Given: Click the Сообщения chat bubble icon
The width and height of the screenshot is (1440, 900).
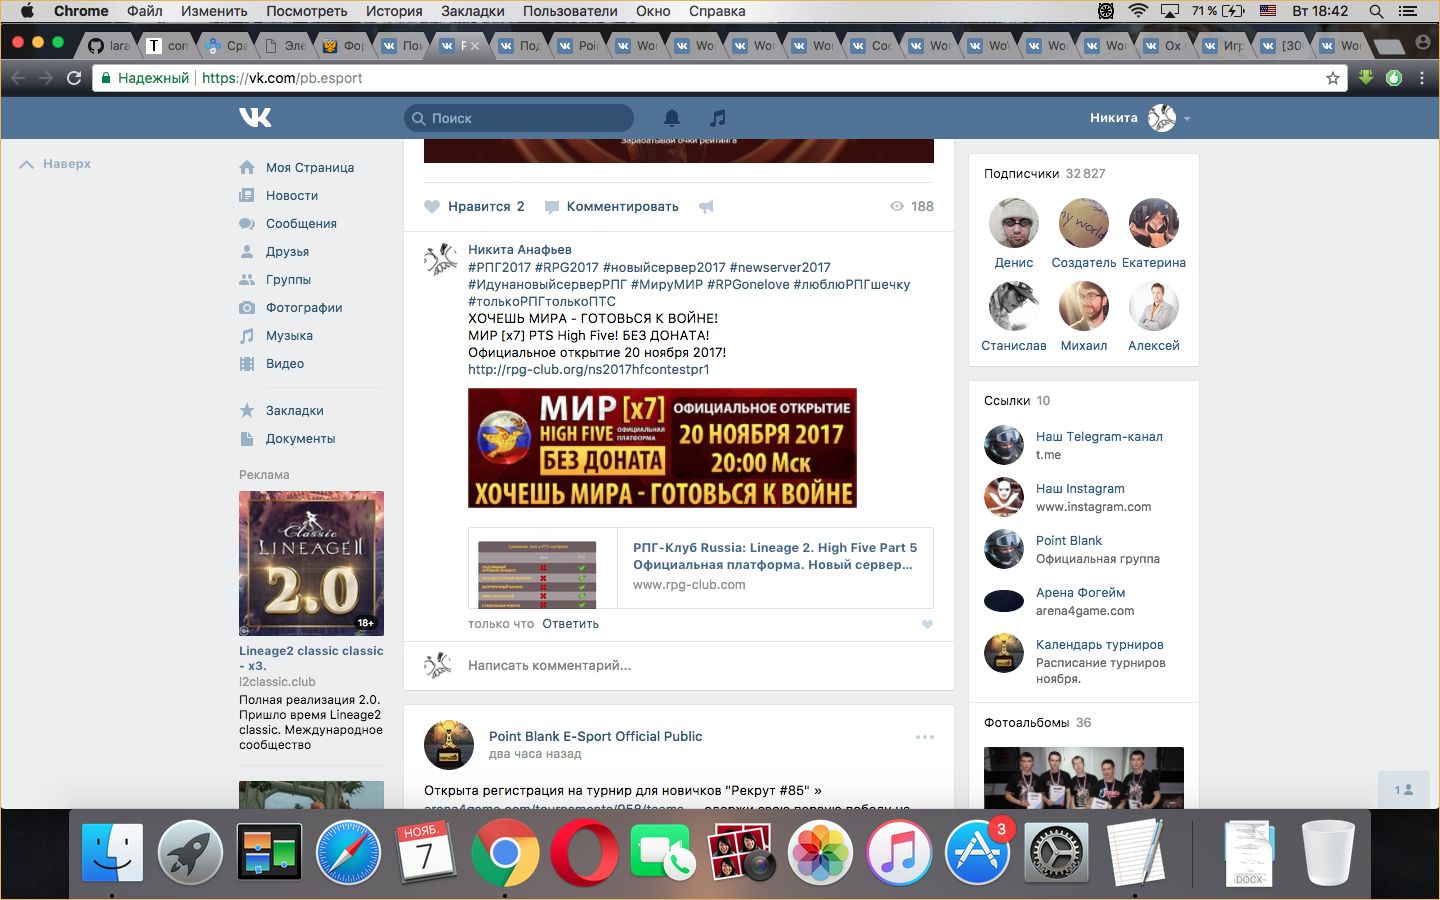Looking at the screenshot, I should tap(247, 224).
